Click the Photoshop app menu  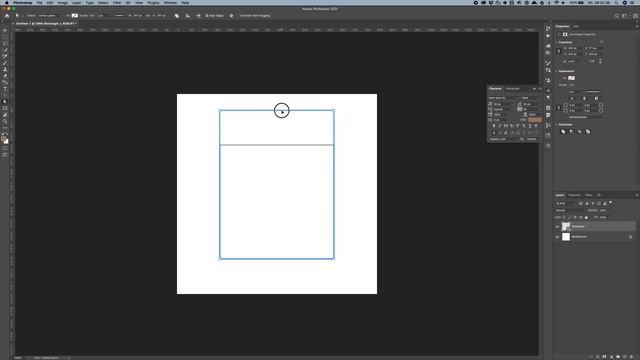(22, 2)
